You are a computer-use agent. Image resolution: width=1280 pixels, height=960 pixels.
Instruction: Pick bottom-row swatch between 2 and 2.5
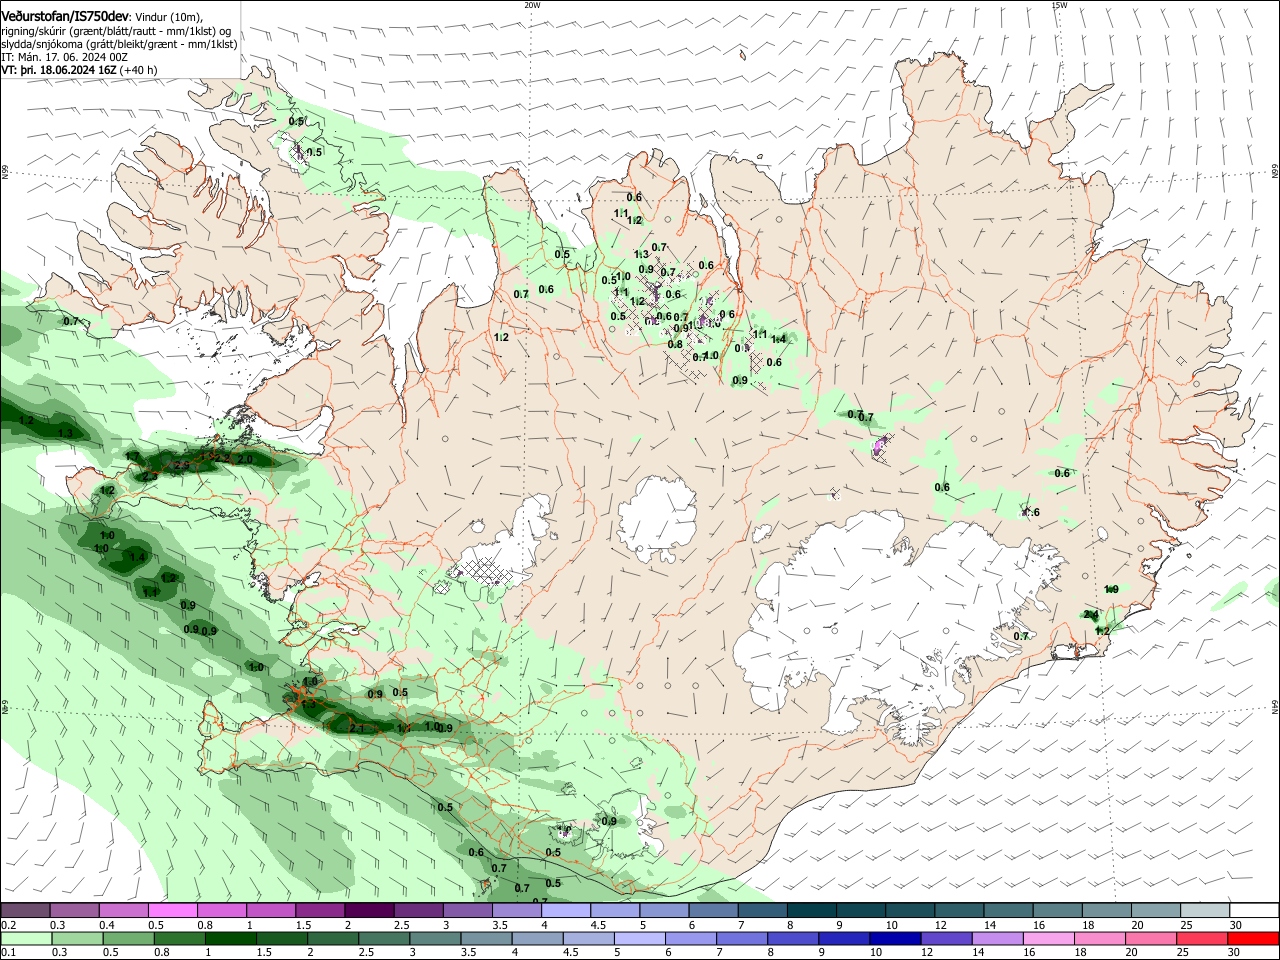click(x=333, y=938)
